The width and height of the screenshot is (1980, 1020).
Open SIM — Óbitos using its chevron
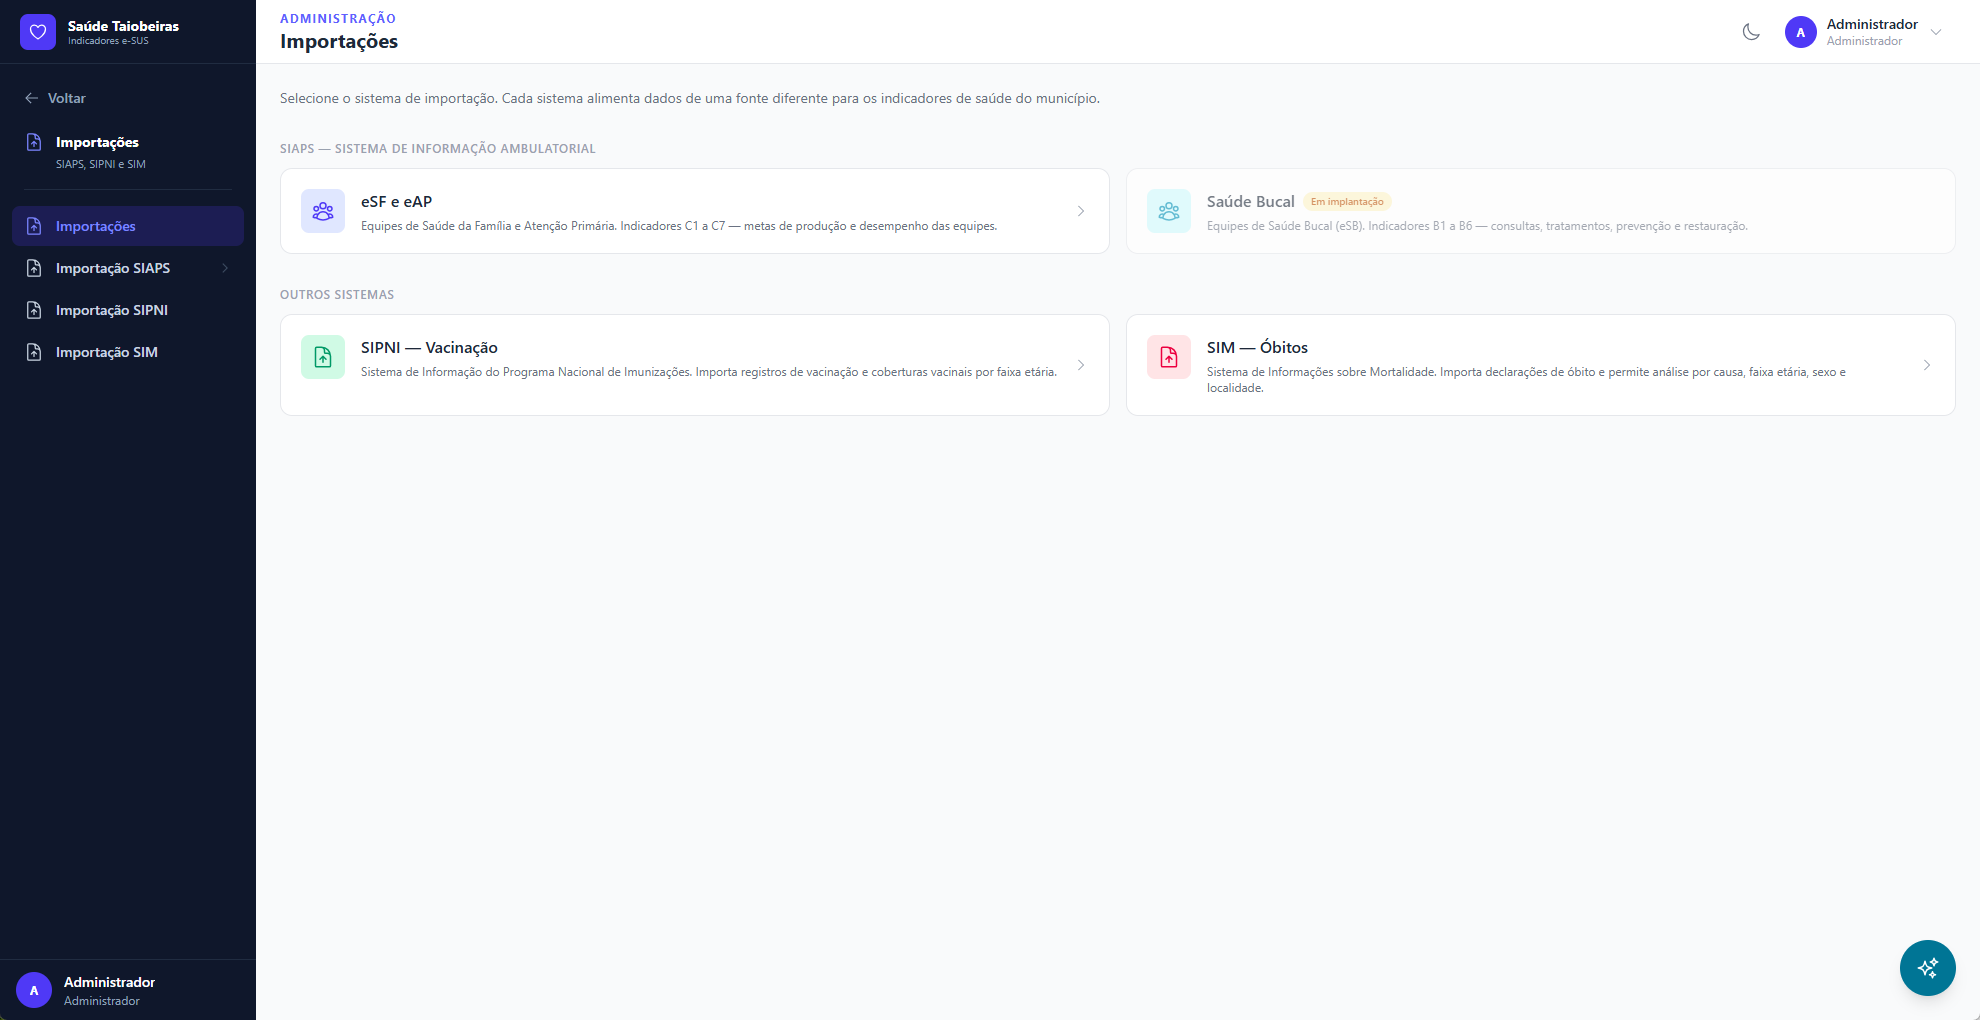1926,365
